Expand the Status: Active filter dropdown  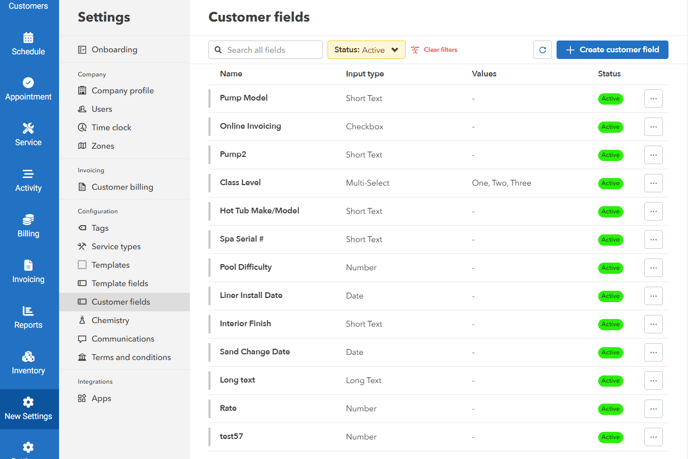pyautogui.click(x=366, y=50)
